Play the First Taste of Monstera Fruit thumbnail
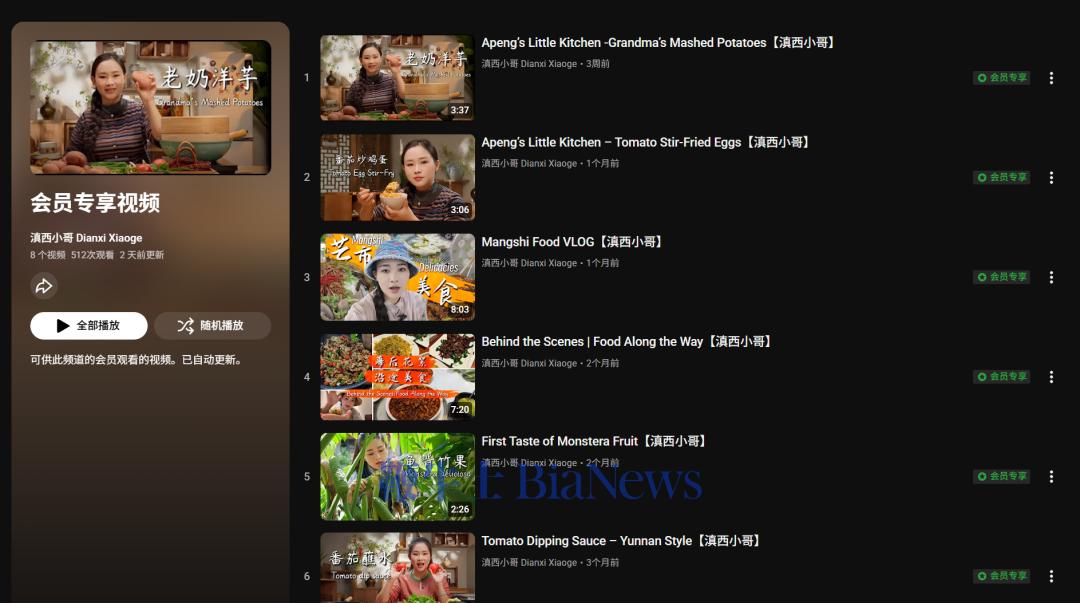Screen dimensions: 1080x603 tap(397, 477)
